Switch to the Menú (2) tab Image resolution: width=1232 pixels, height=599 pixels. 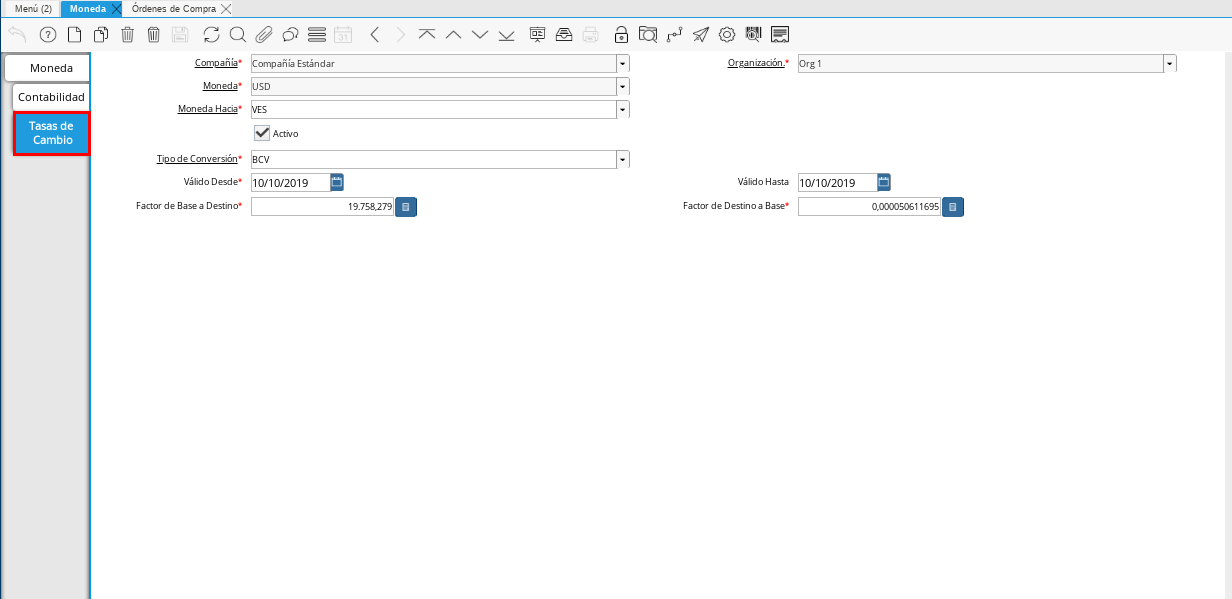(x=33, y=8)
